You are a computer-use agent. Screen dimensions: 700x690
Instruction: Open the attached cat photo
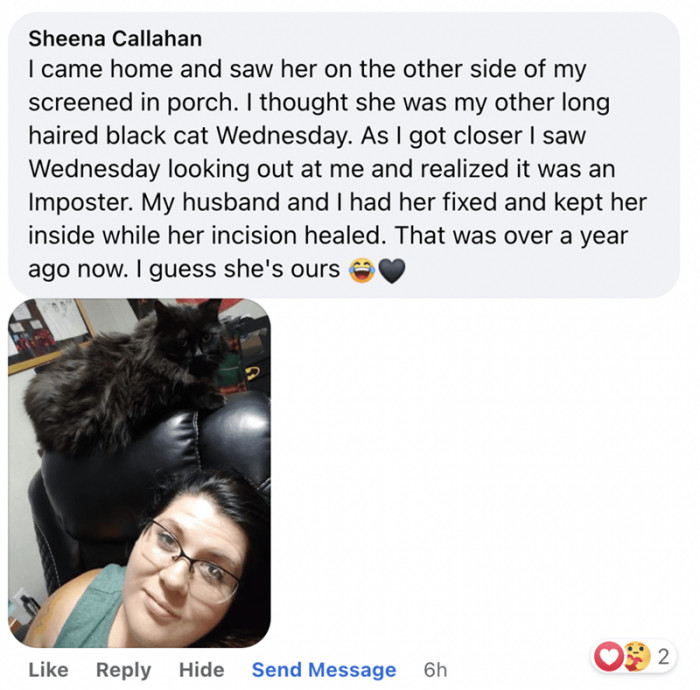[139, 473]
